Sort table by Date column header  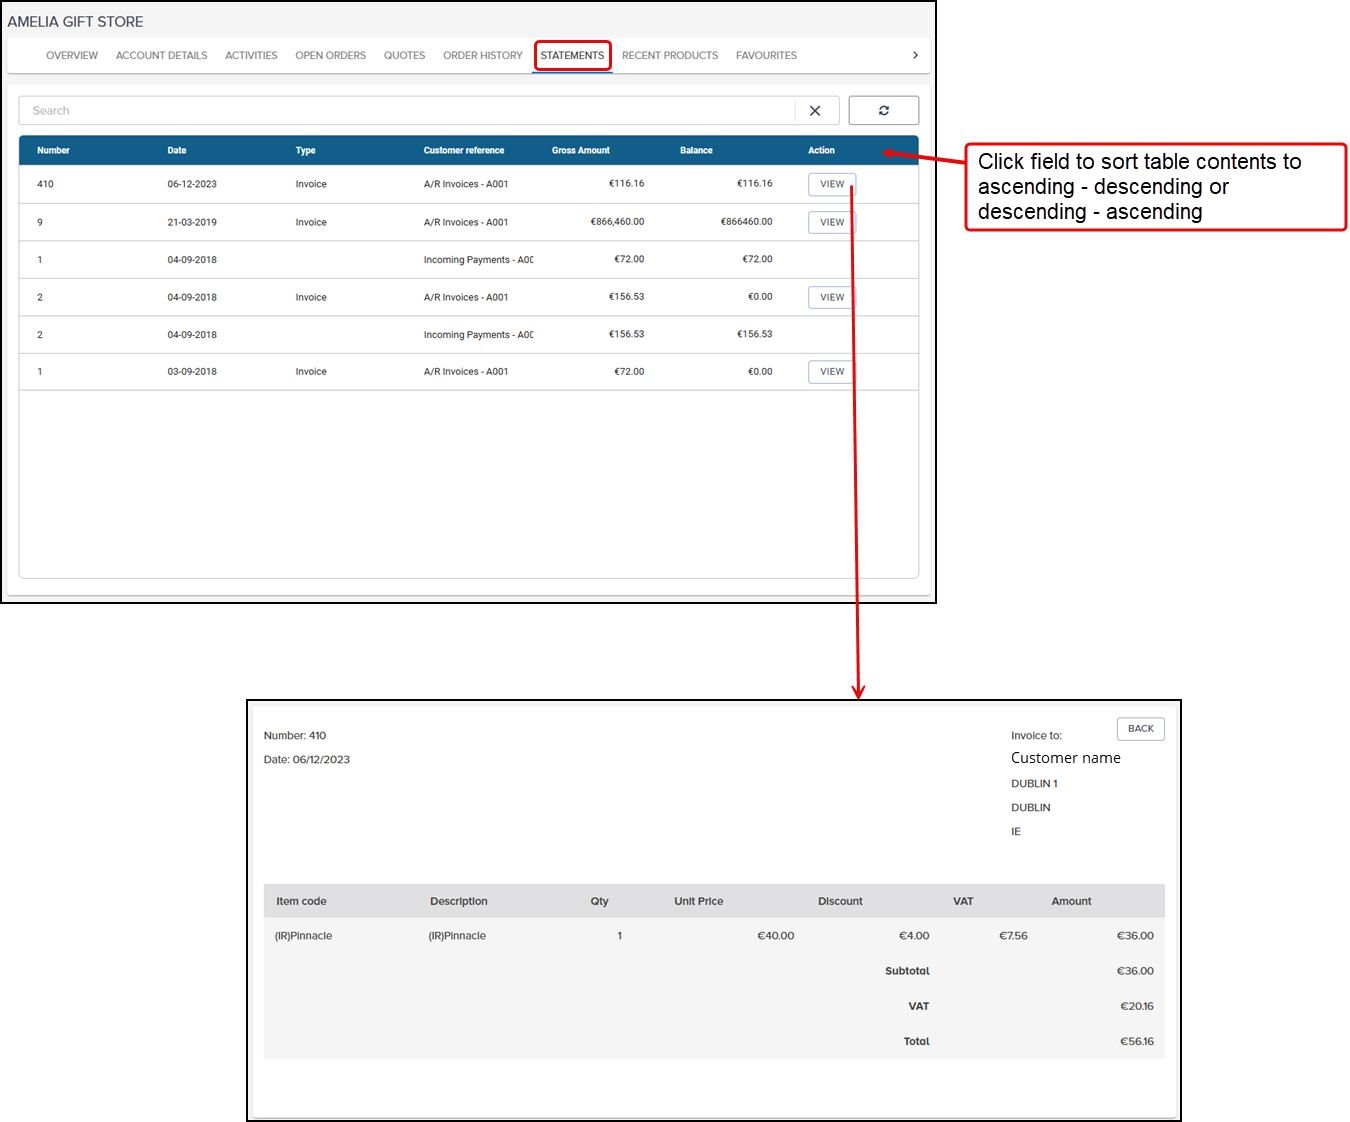click(x=177, y=151)
